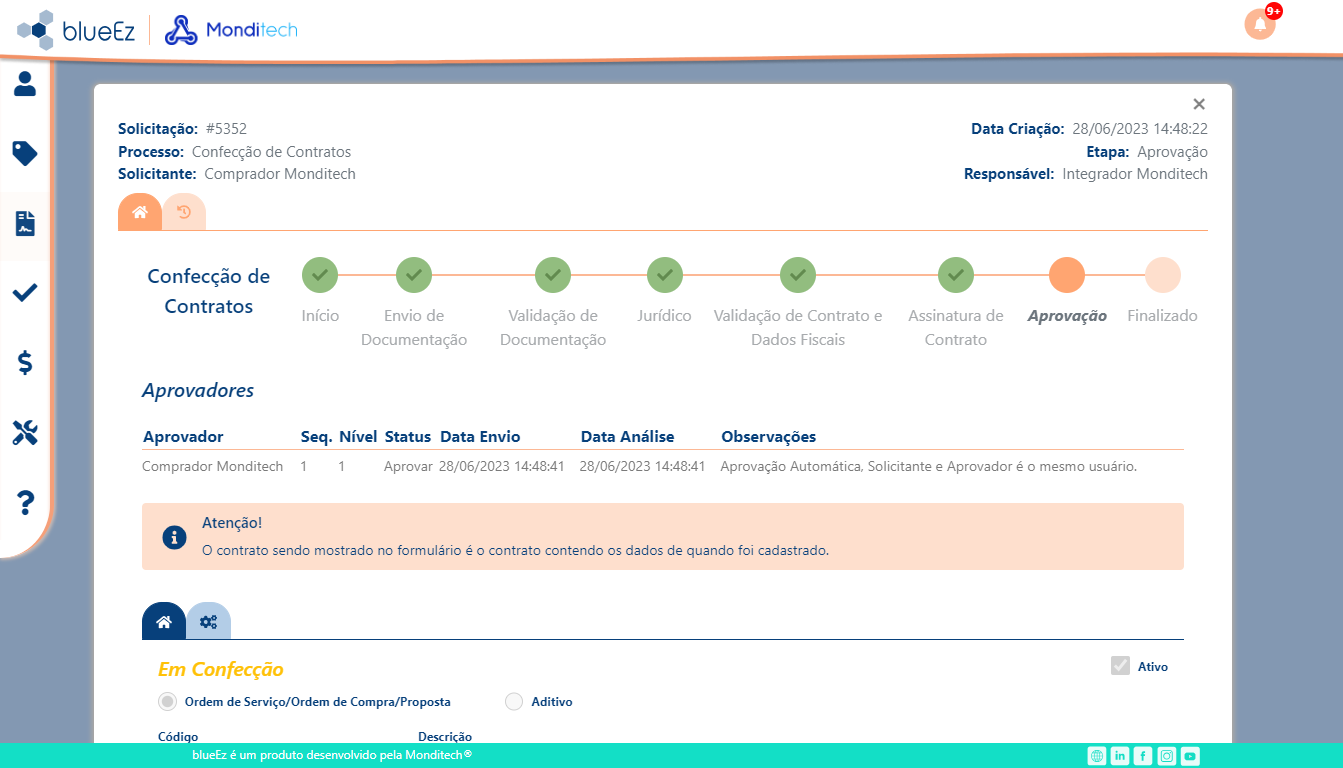Switch to the history clock tab
Screen dimensions: 1343x768
coord(184,212)
